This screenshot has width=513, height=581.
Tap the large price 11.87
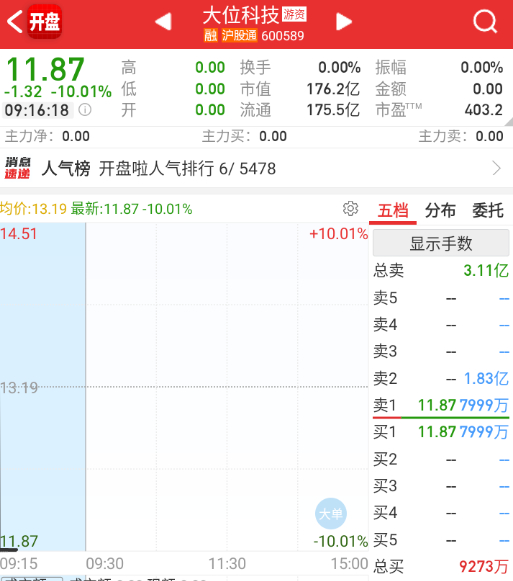(45, 69)
